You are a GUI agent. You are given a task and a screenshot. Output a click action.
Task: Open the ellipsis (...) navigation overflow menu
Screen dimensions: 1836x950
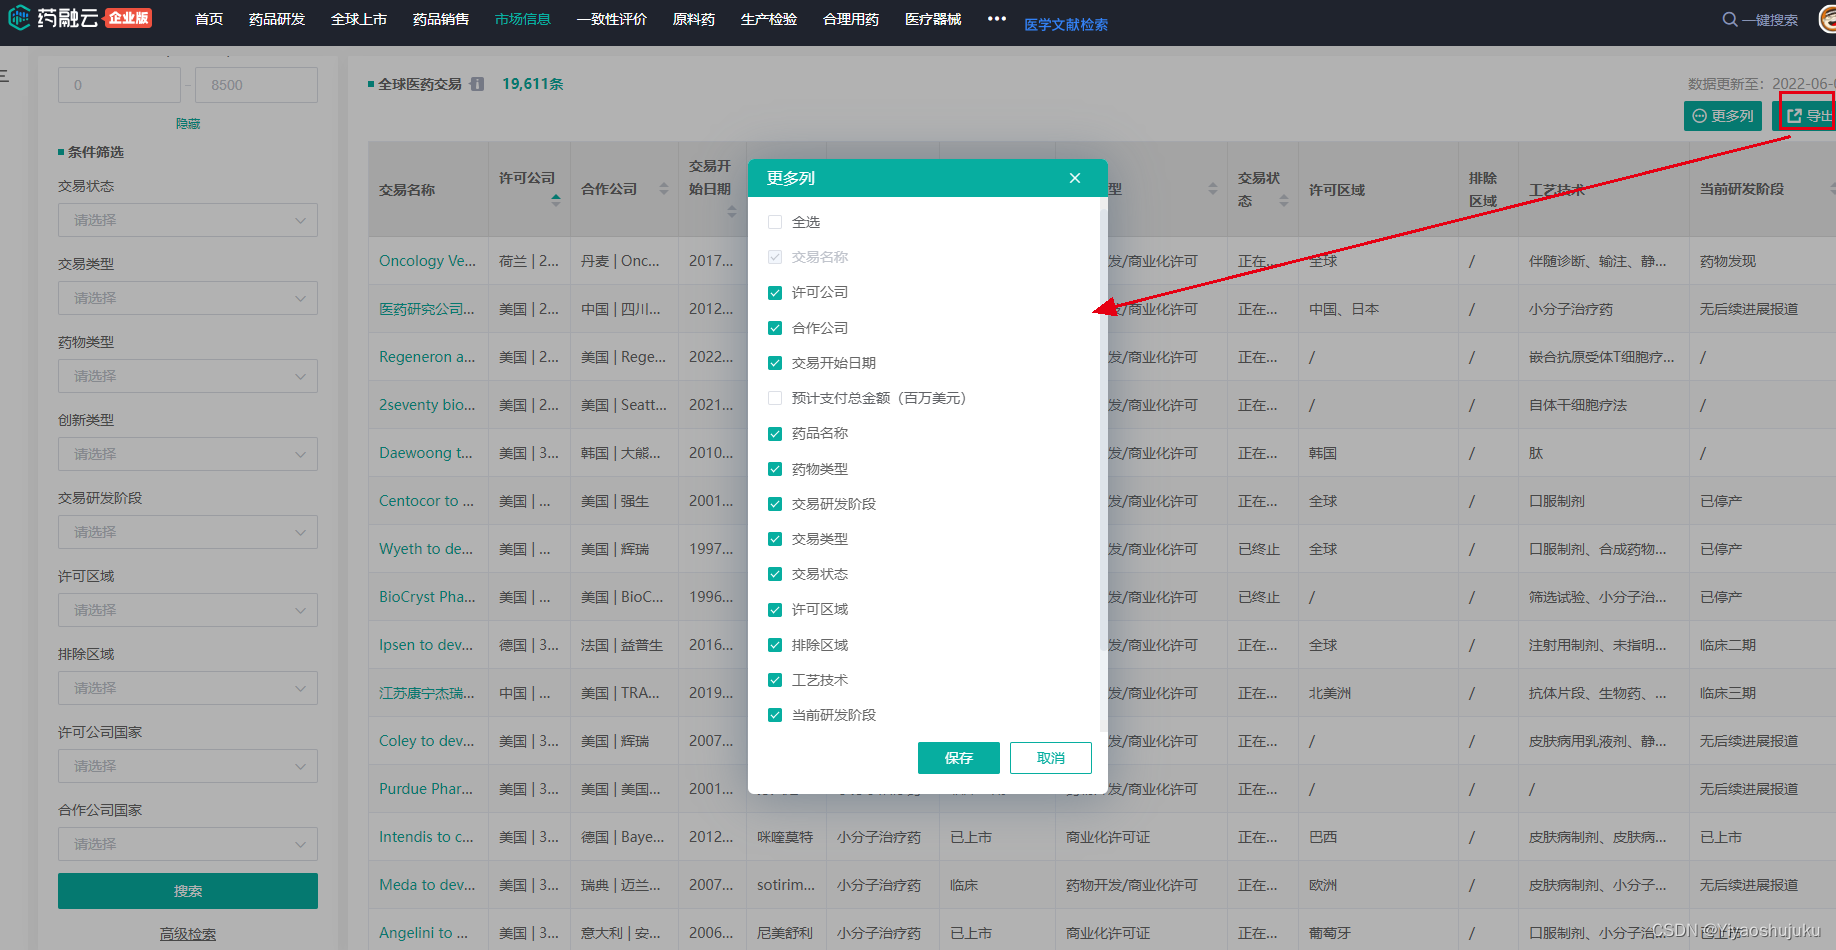(996, 17)
